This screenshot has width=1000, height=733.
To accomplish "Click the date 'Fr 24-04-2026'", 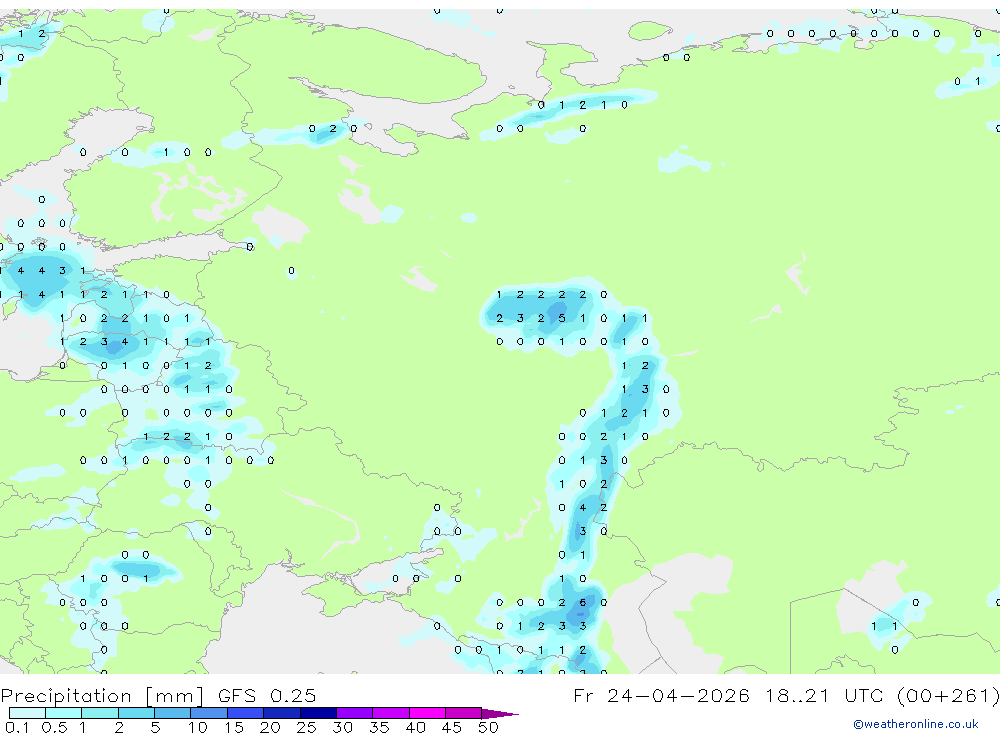I will 661,696.
